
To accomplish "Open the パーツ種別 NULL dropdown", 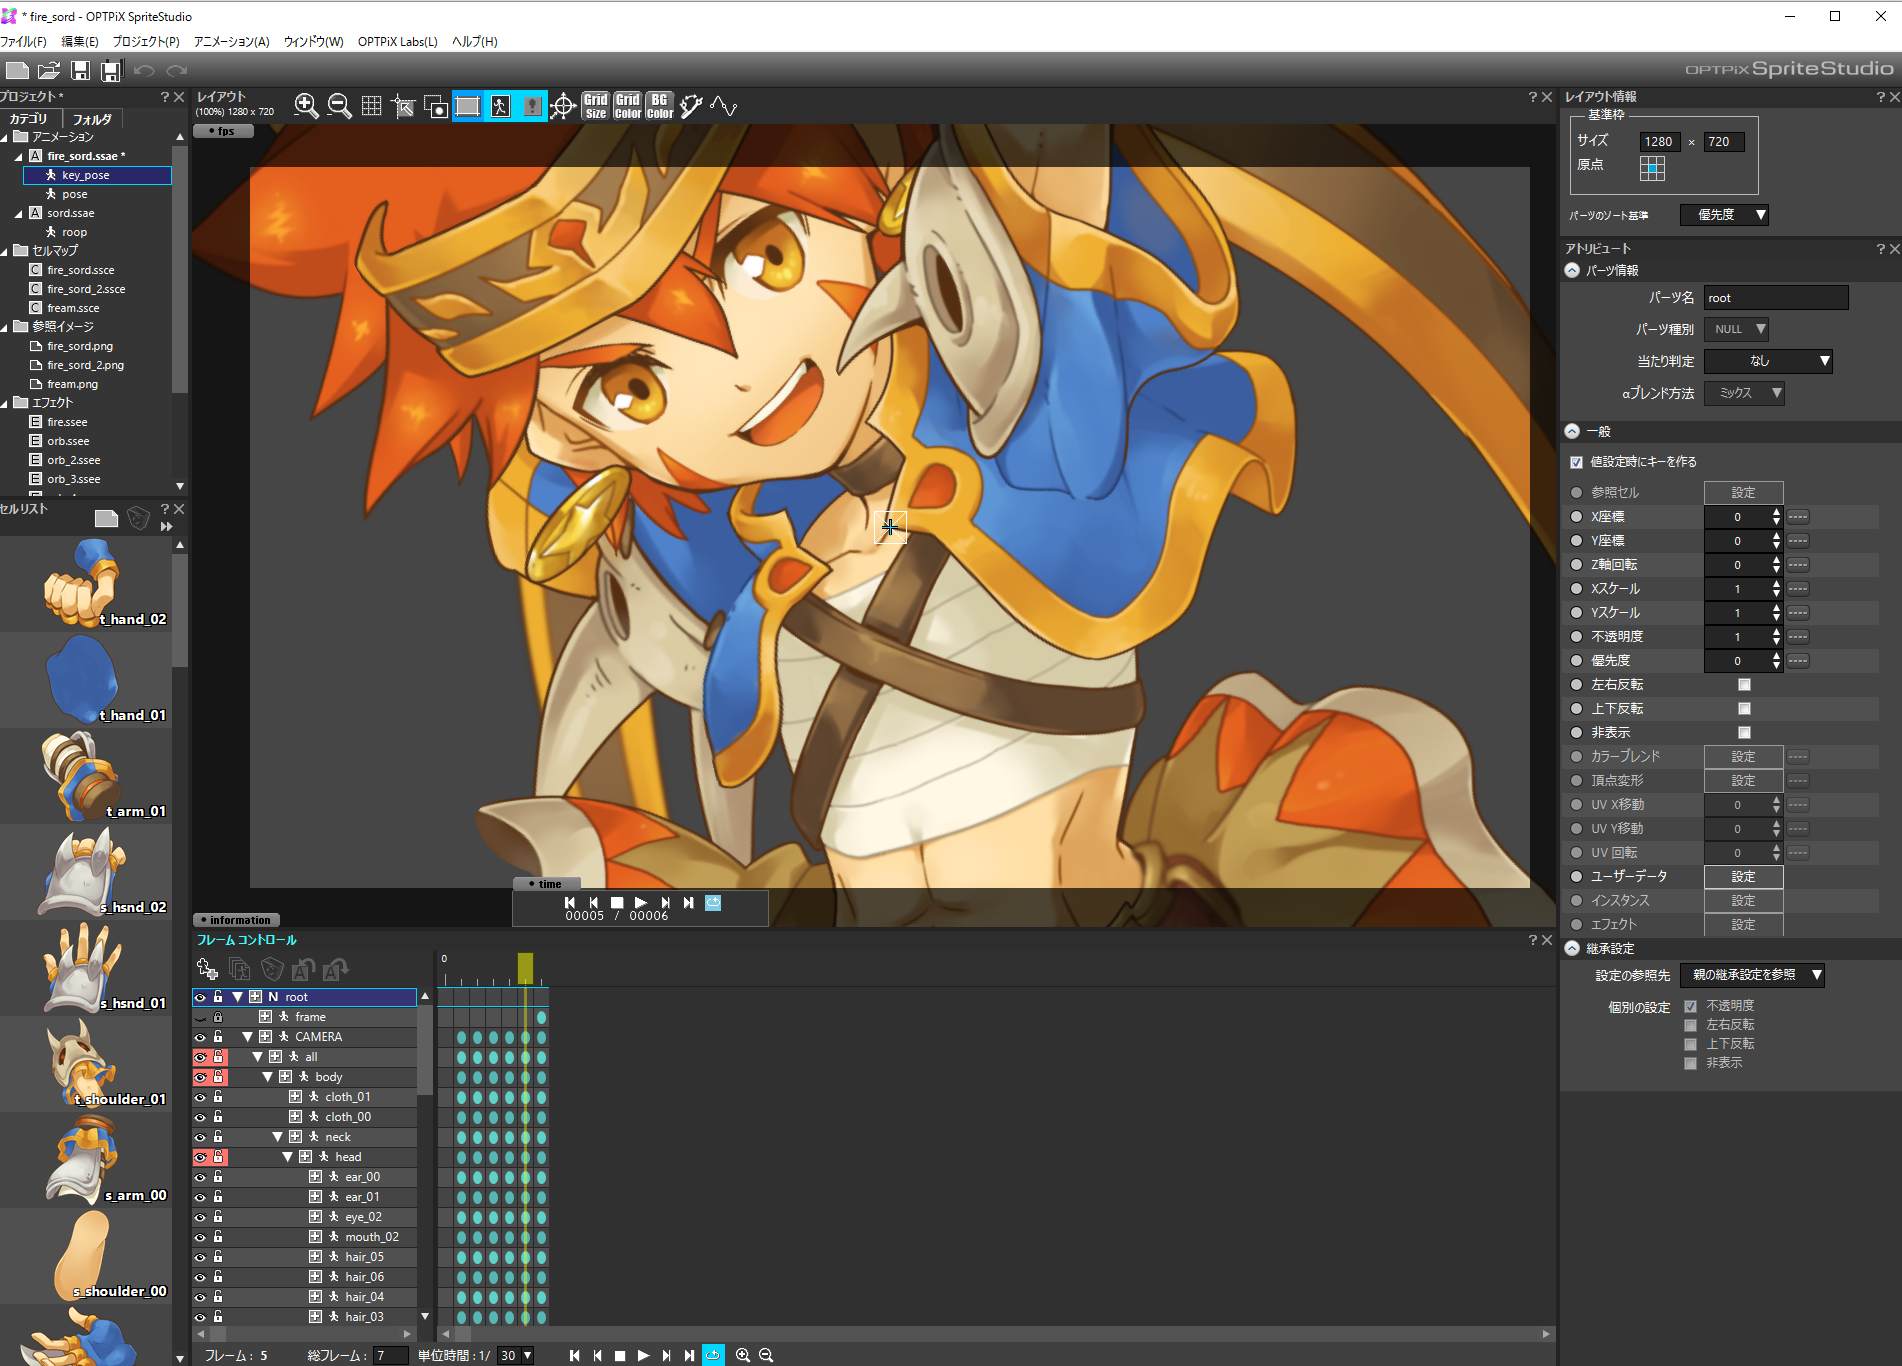I will point(1736,329).
